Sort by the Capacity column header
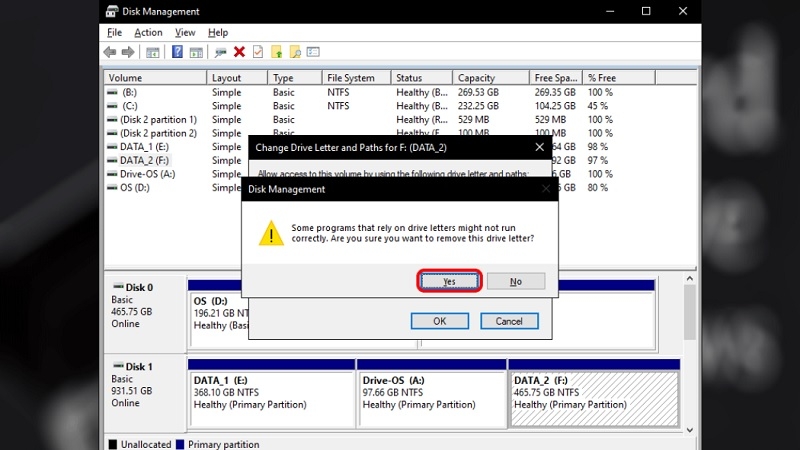 tap(491, 78)
